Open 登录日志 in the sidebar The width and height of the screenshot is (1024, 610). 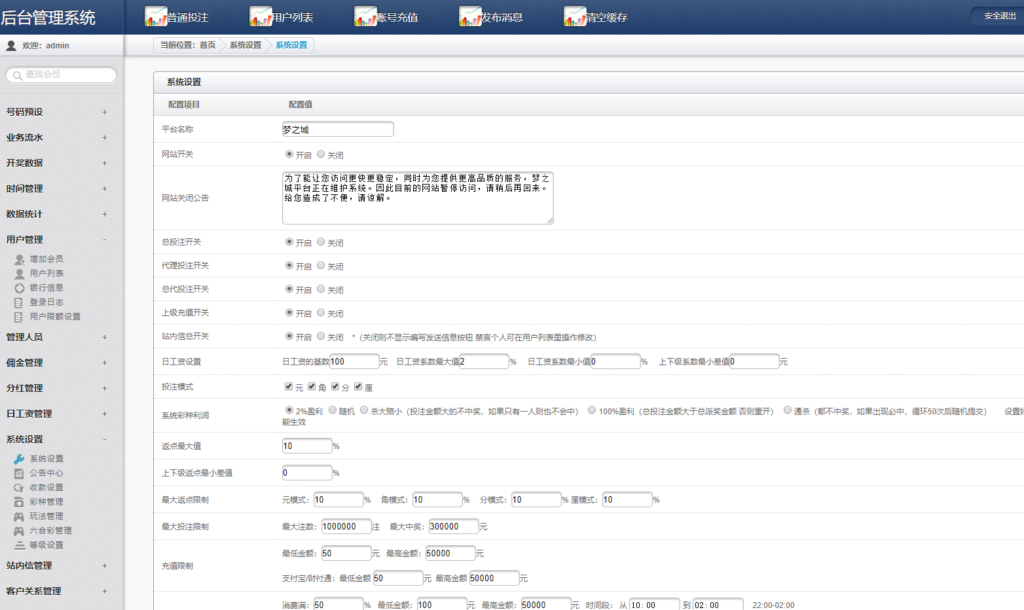coord(46,302)
